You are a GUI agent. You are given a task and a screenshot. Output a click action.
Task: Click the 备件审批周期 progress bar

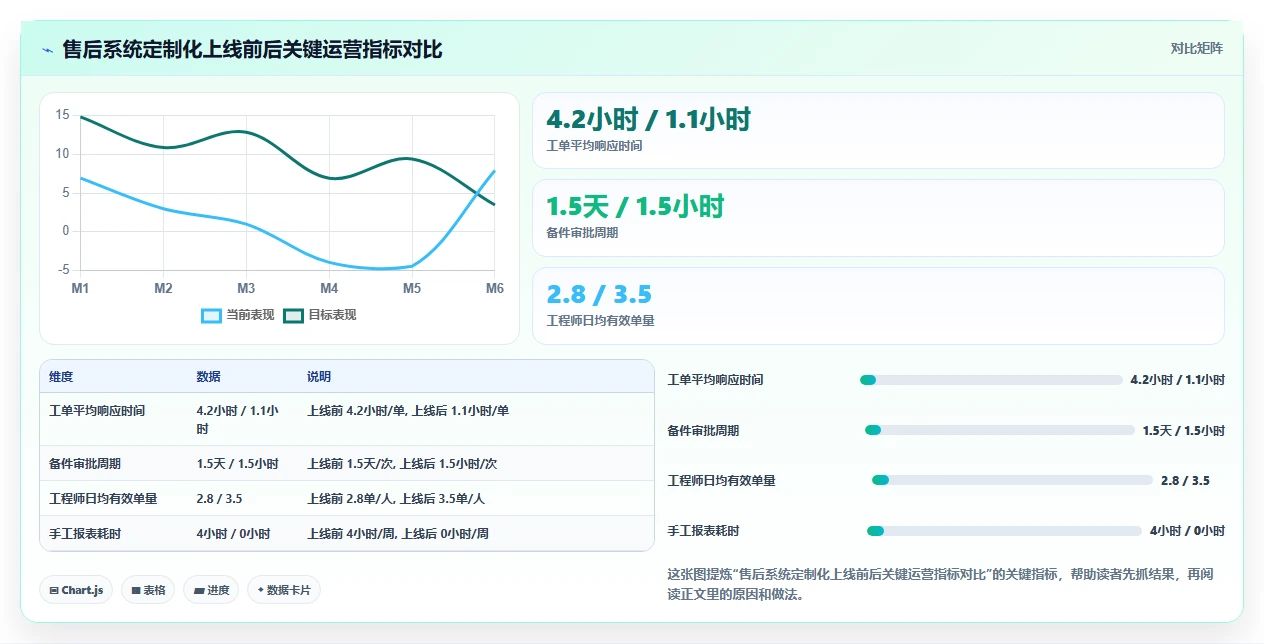coord(1000,430)
